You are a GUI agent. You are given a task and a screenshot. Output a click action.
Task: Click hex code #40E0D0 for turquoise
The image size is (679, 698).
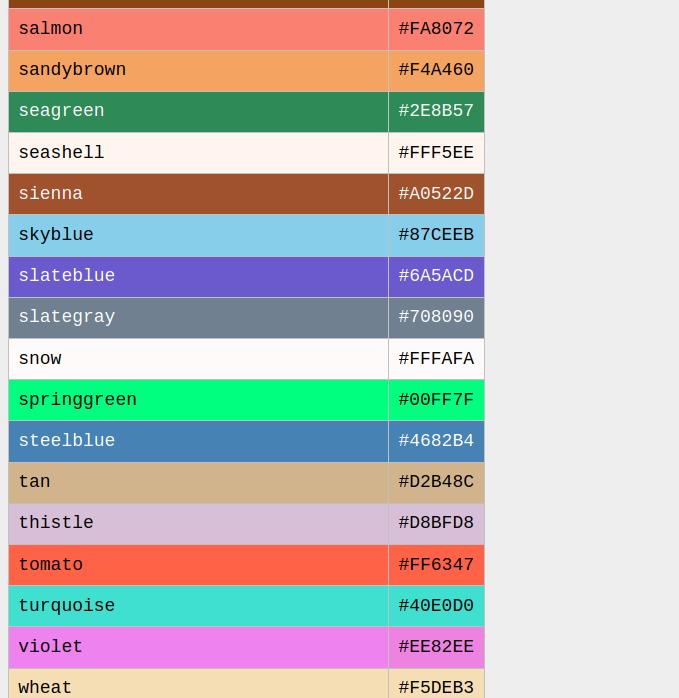pyautogui.click(x=436, y=606)
